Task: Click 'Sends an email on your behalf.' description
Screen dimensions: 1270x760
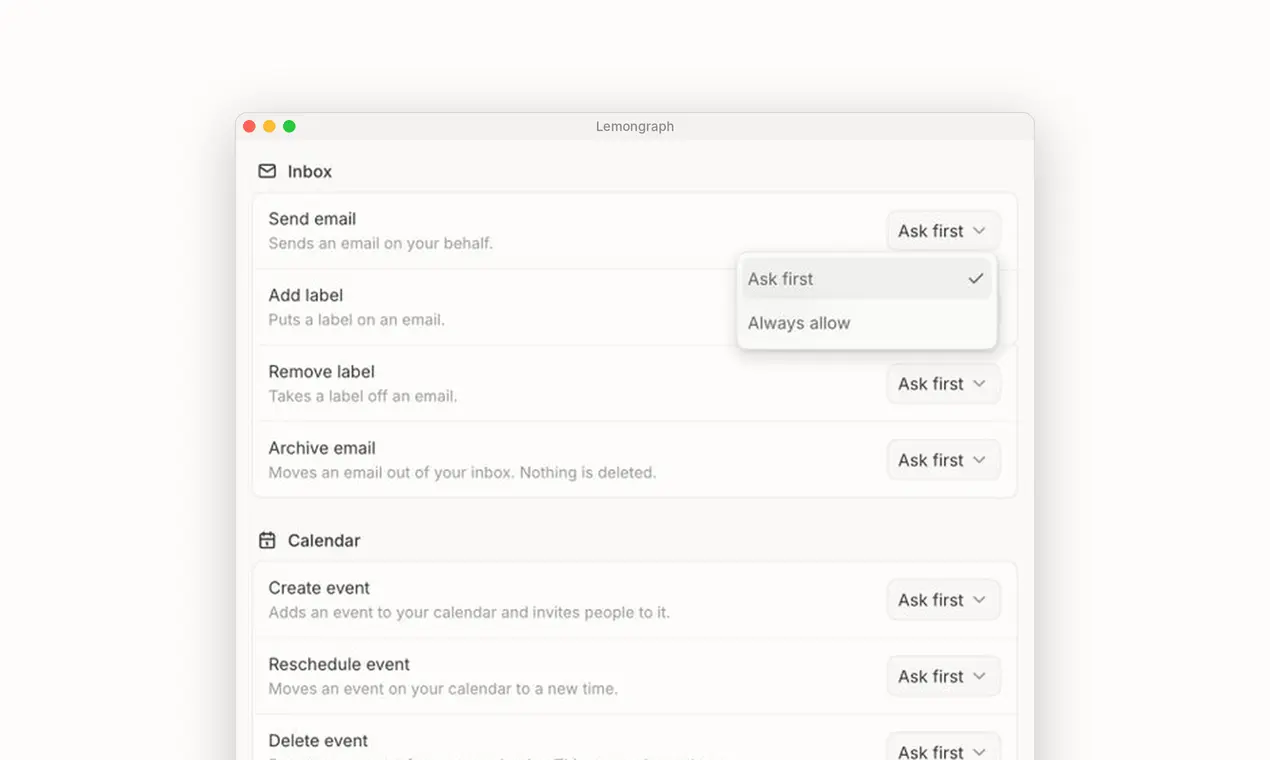Action: pos(381,243)
